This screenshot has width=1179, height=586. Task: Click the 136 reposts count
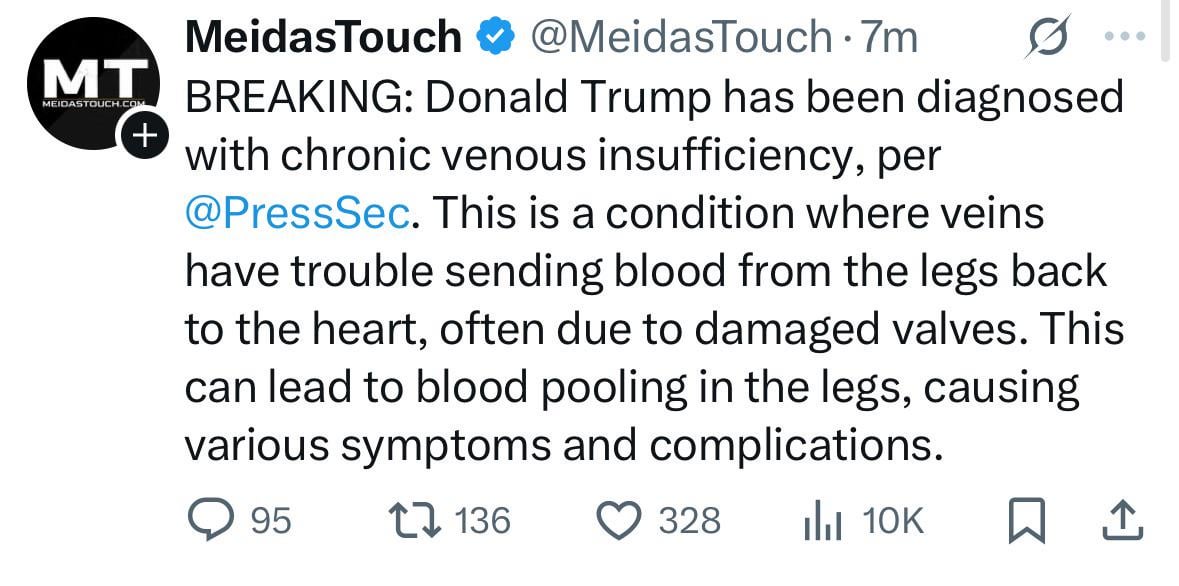tap(483, 521)
